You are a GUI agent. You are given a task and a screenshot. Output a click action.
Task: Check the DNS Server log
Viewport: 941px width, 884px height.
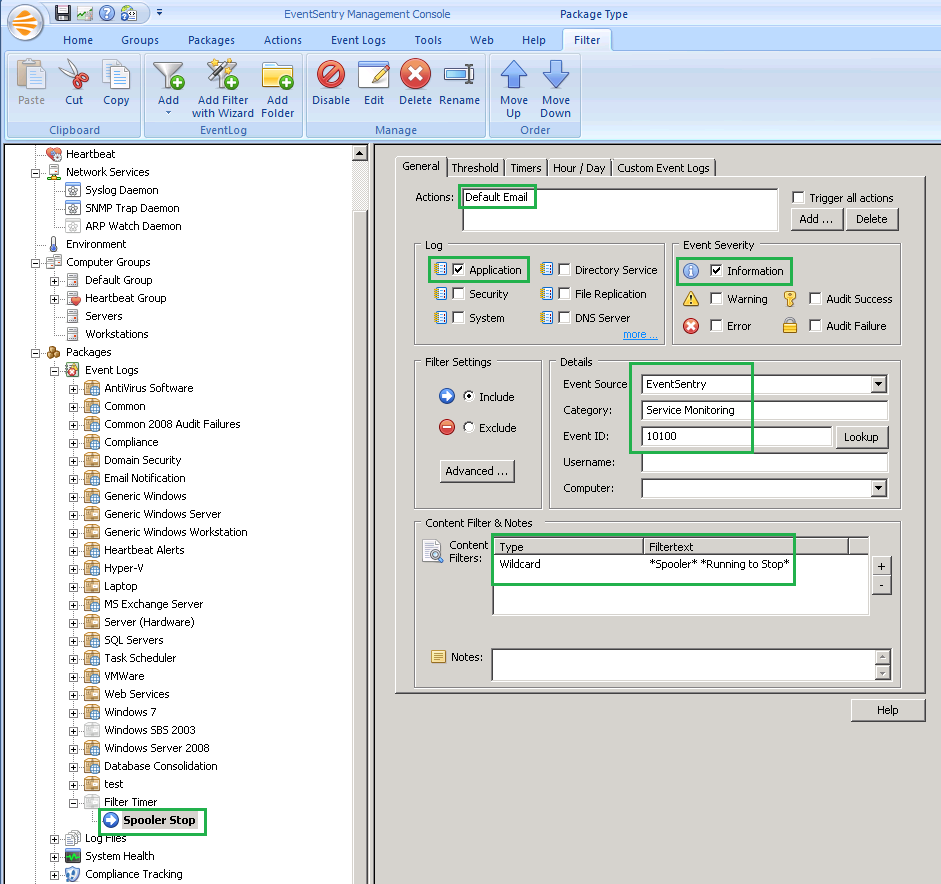(x=564, y=317)
